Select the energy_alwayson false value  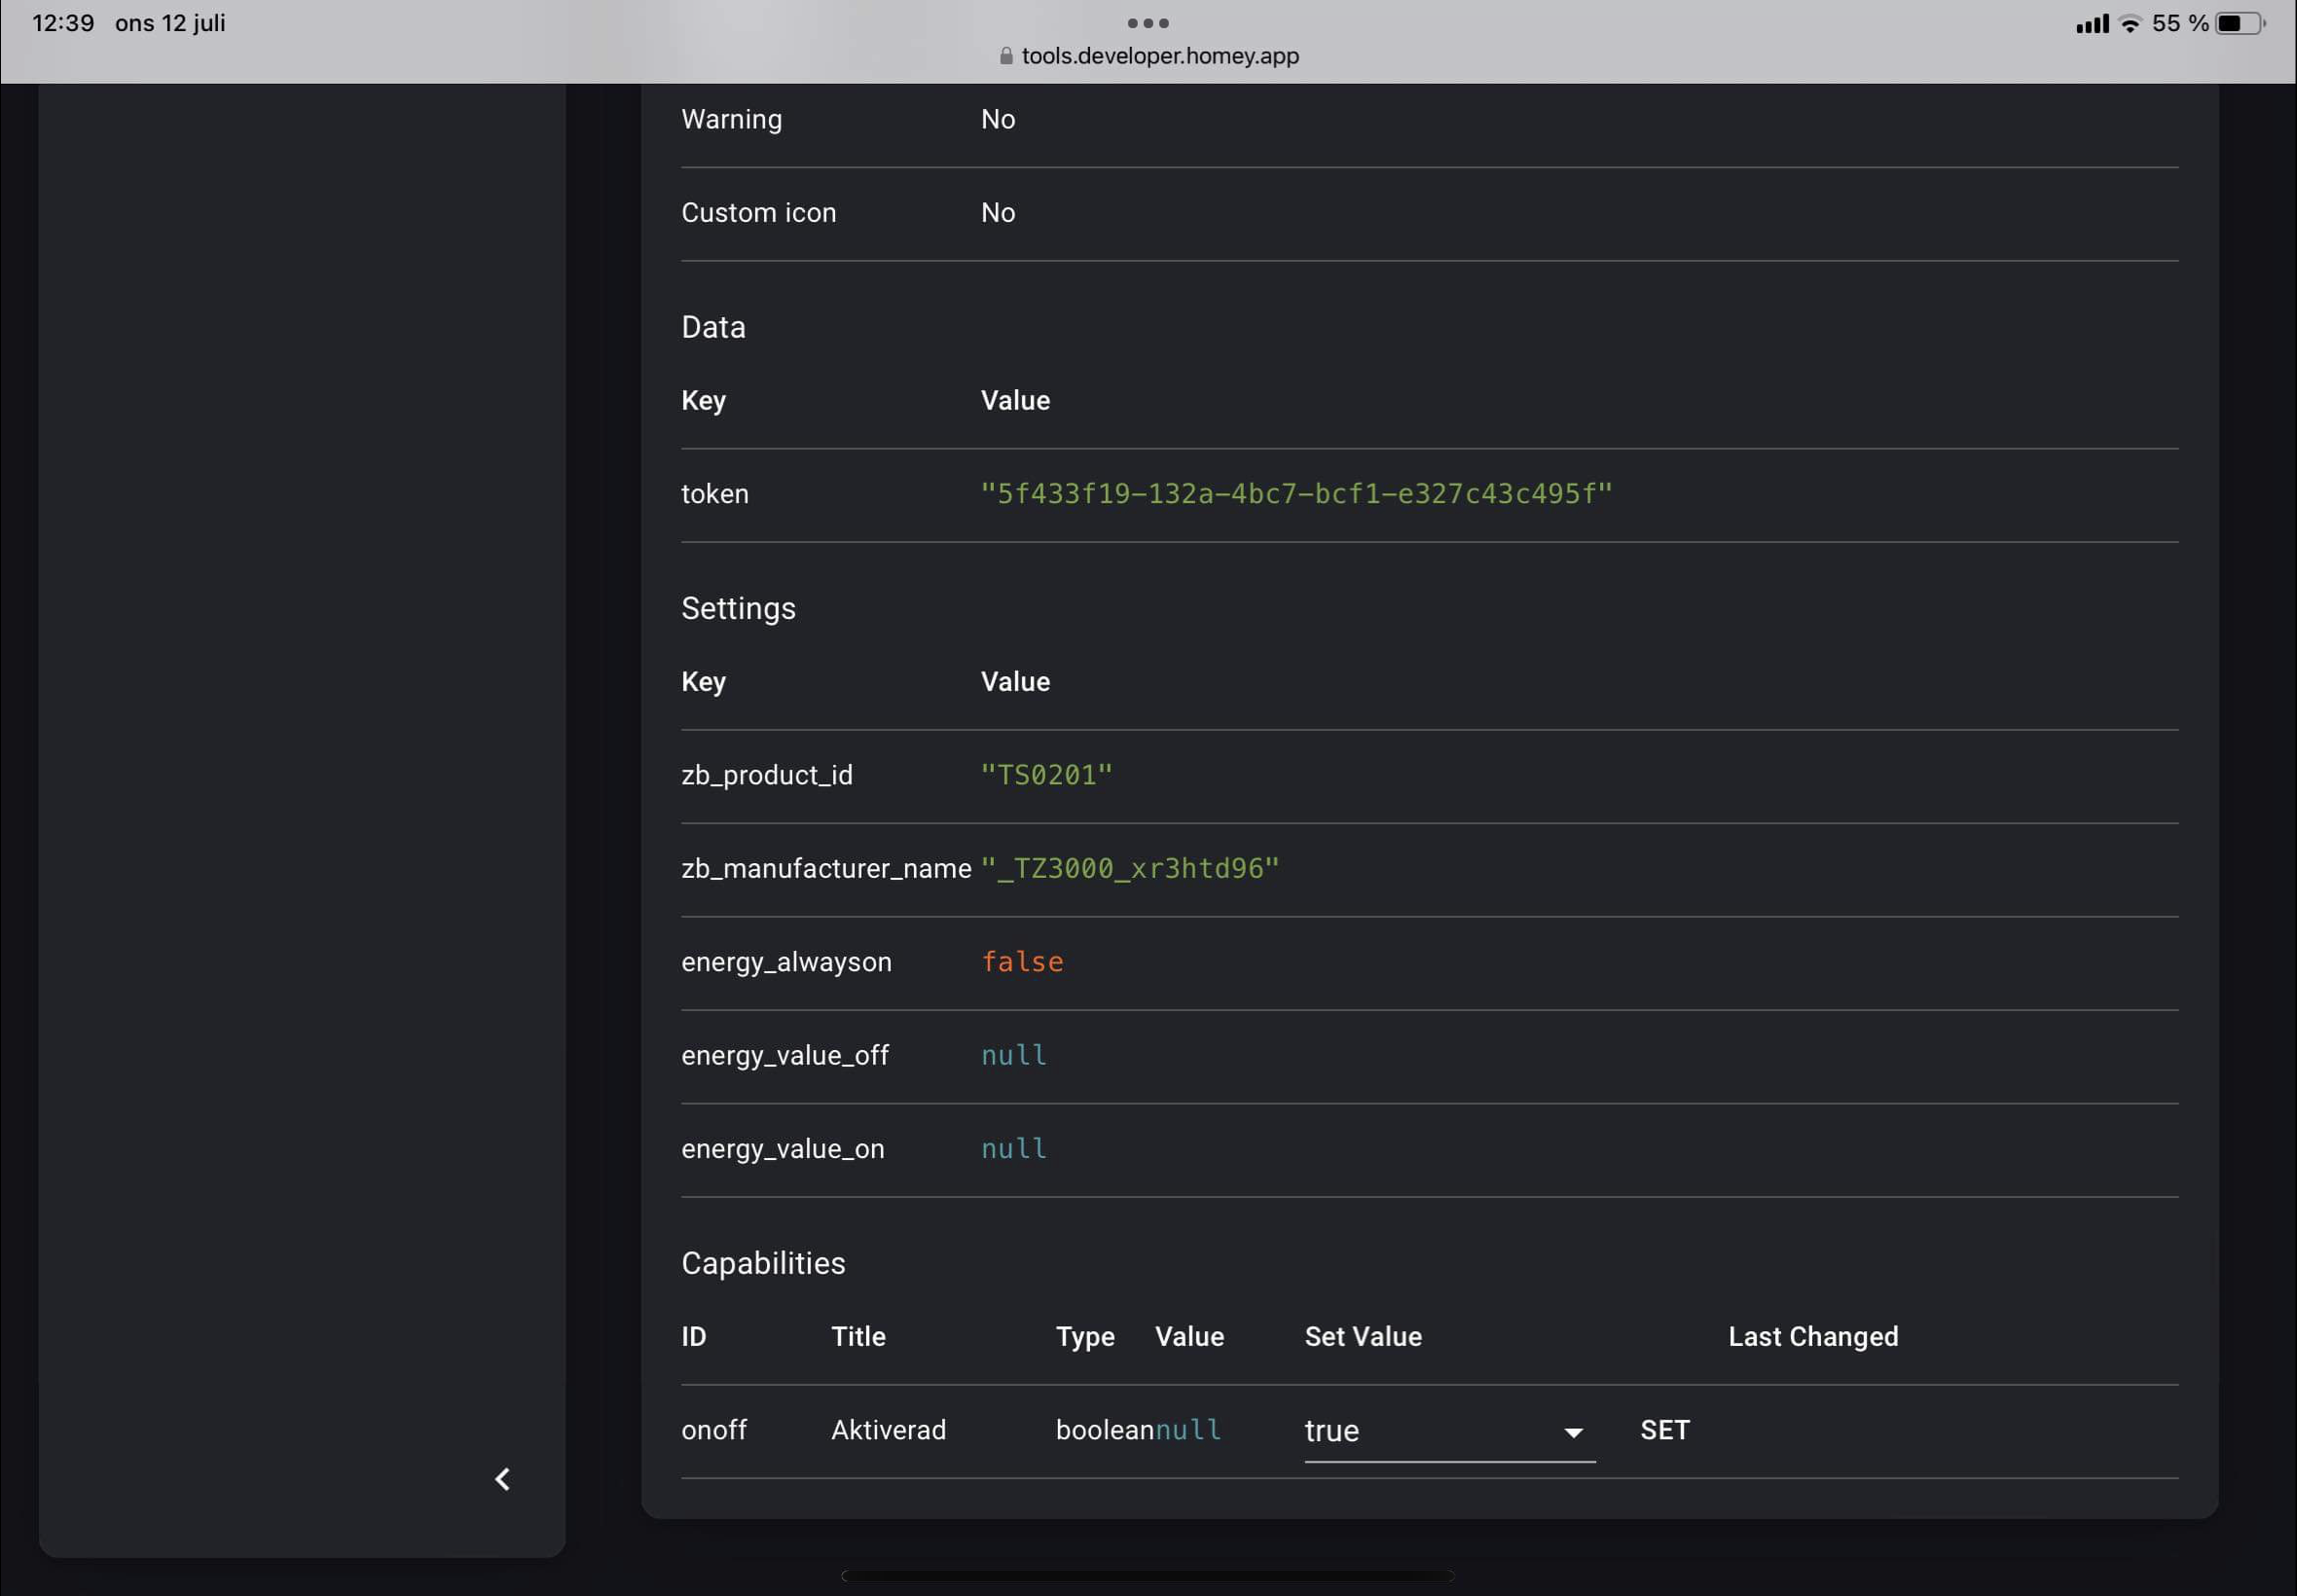pos(1021,961)
